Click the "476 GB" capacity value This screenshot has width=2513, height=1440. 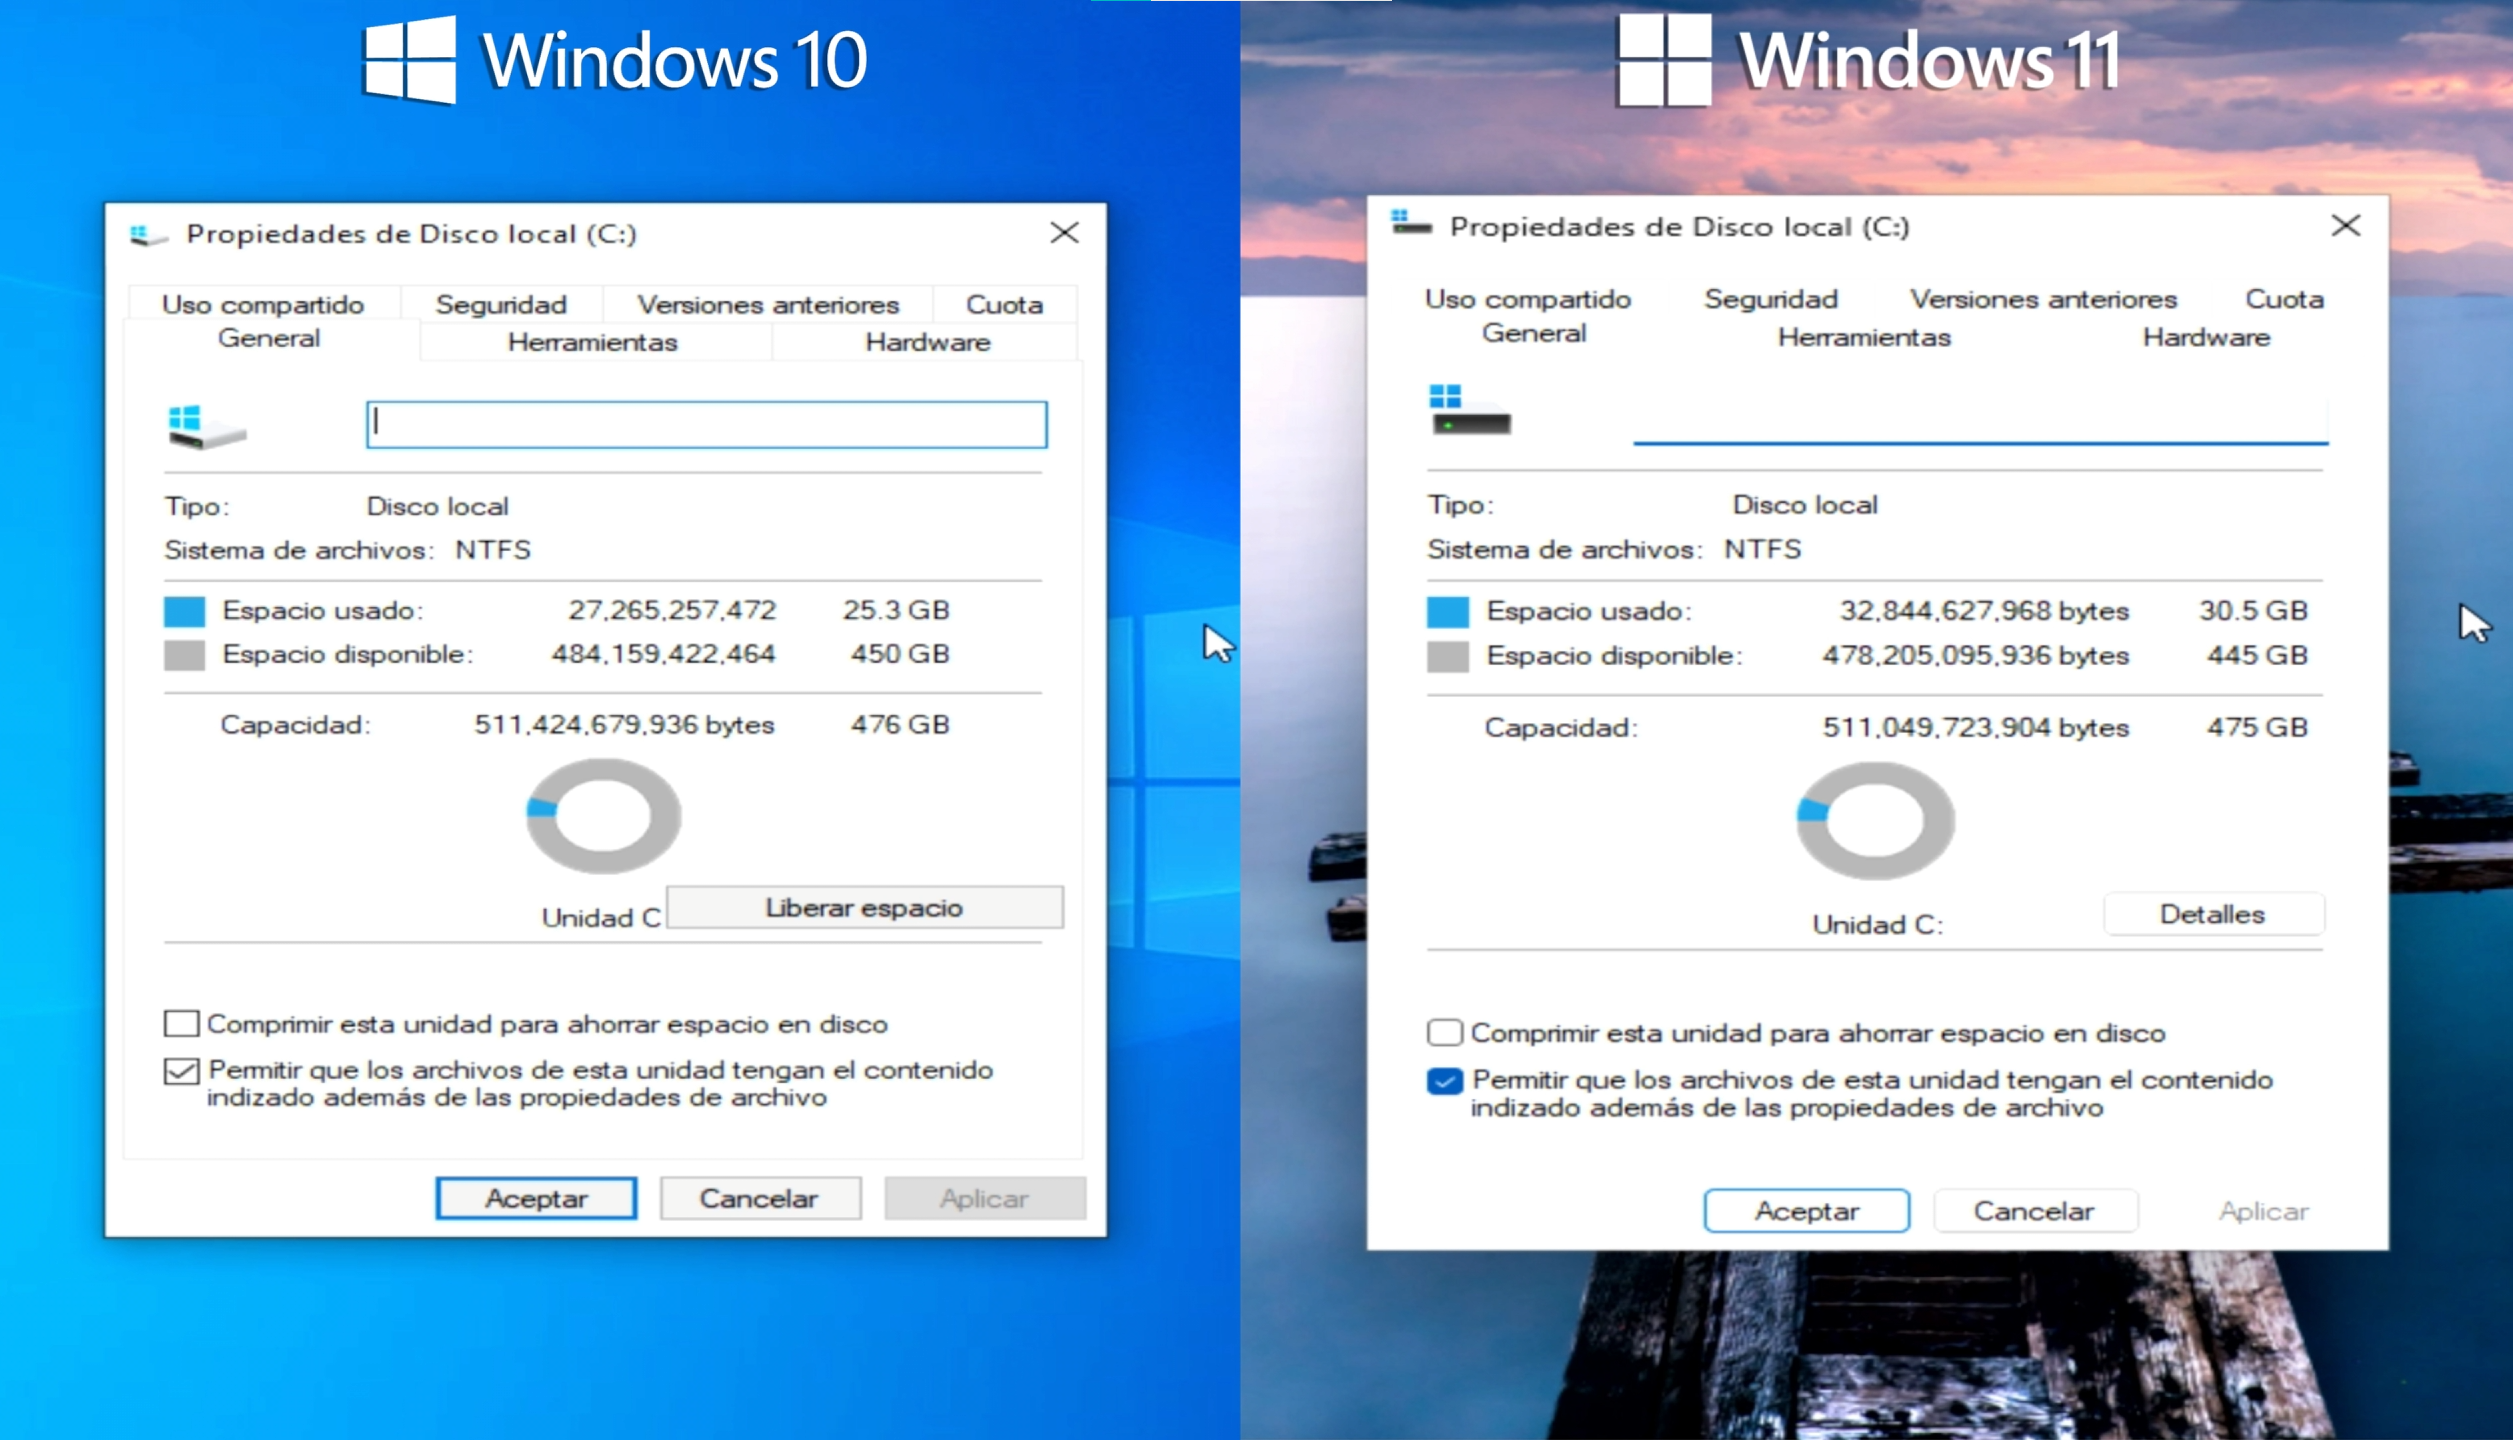[900, 725]
